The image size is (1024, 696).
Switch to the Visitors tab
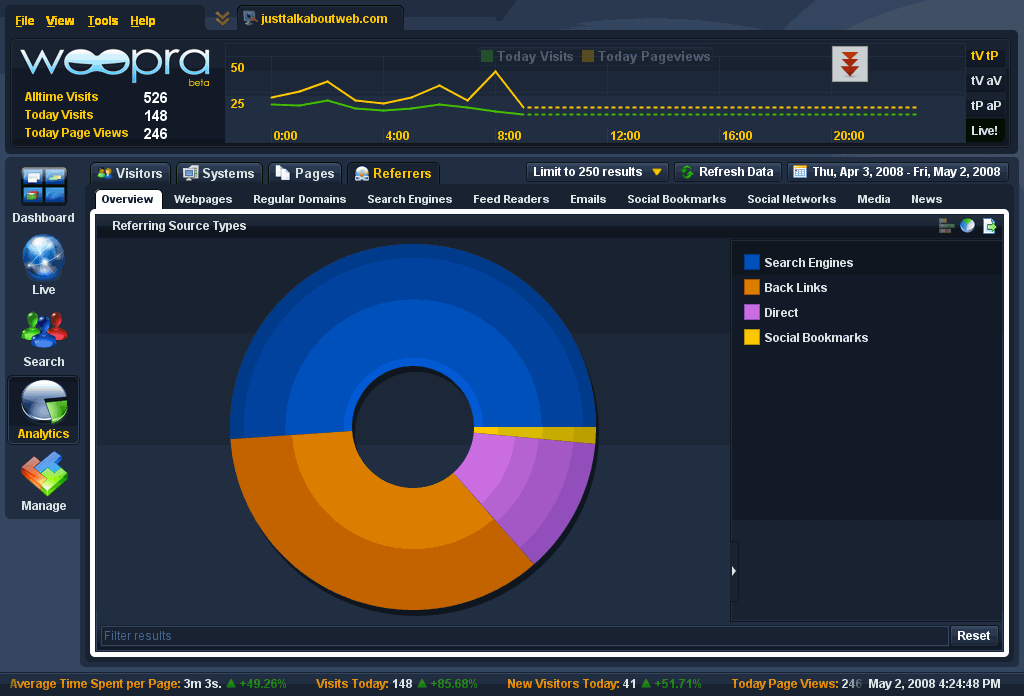130,173
